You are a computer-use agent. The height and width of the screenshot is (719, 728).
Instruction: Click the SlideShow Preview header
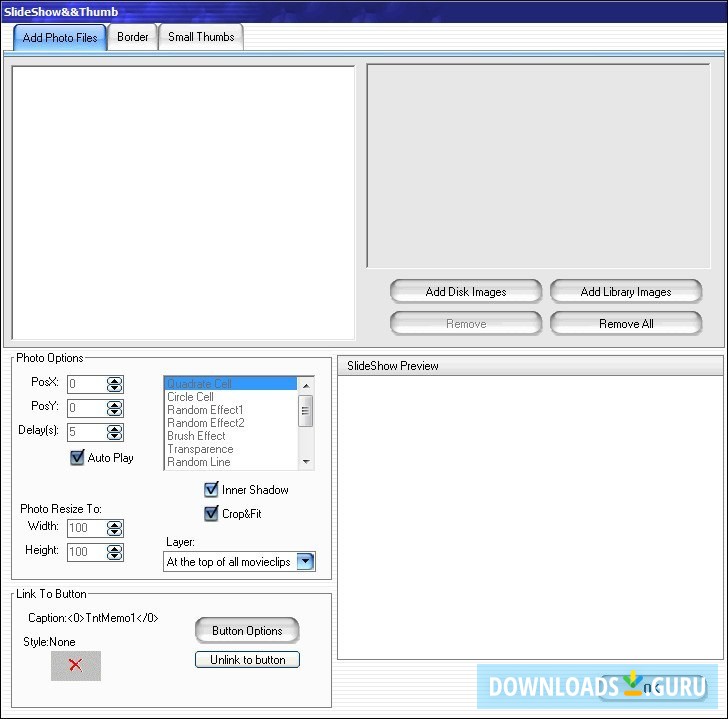(x=530, y=366)
